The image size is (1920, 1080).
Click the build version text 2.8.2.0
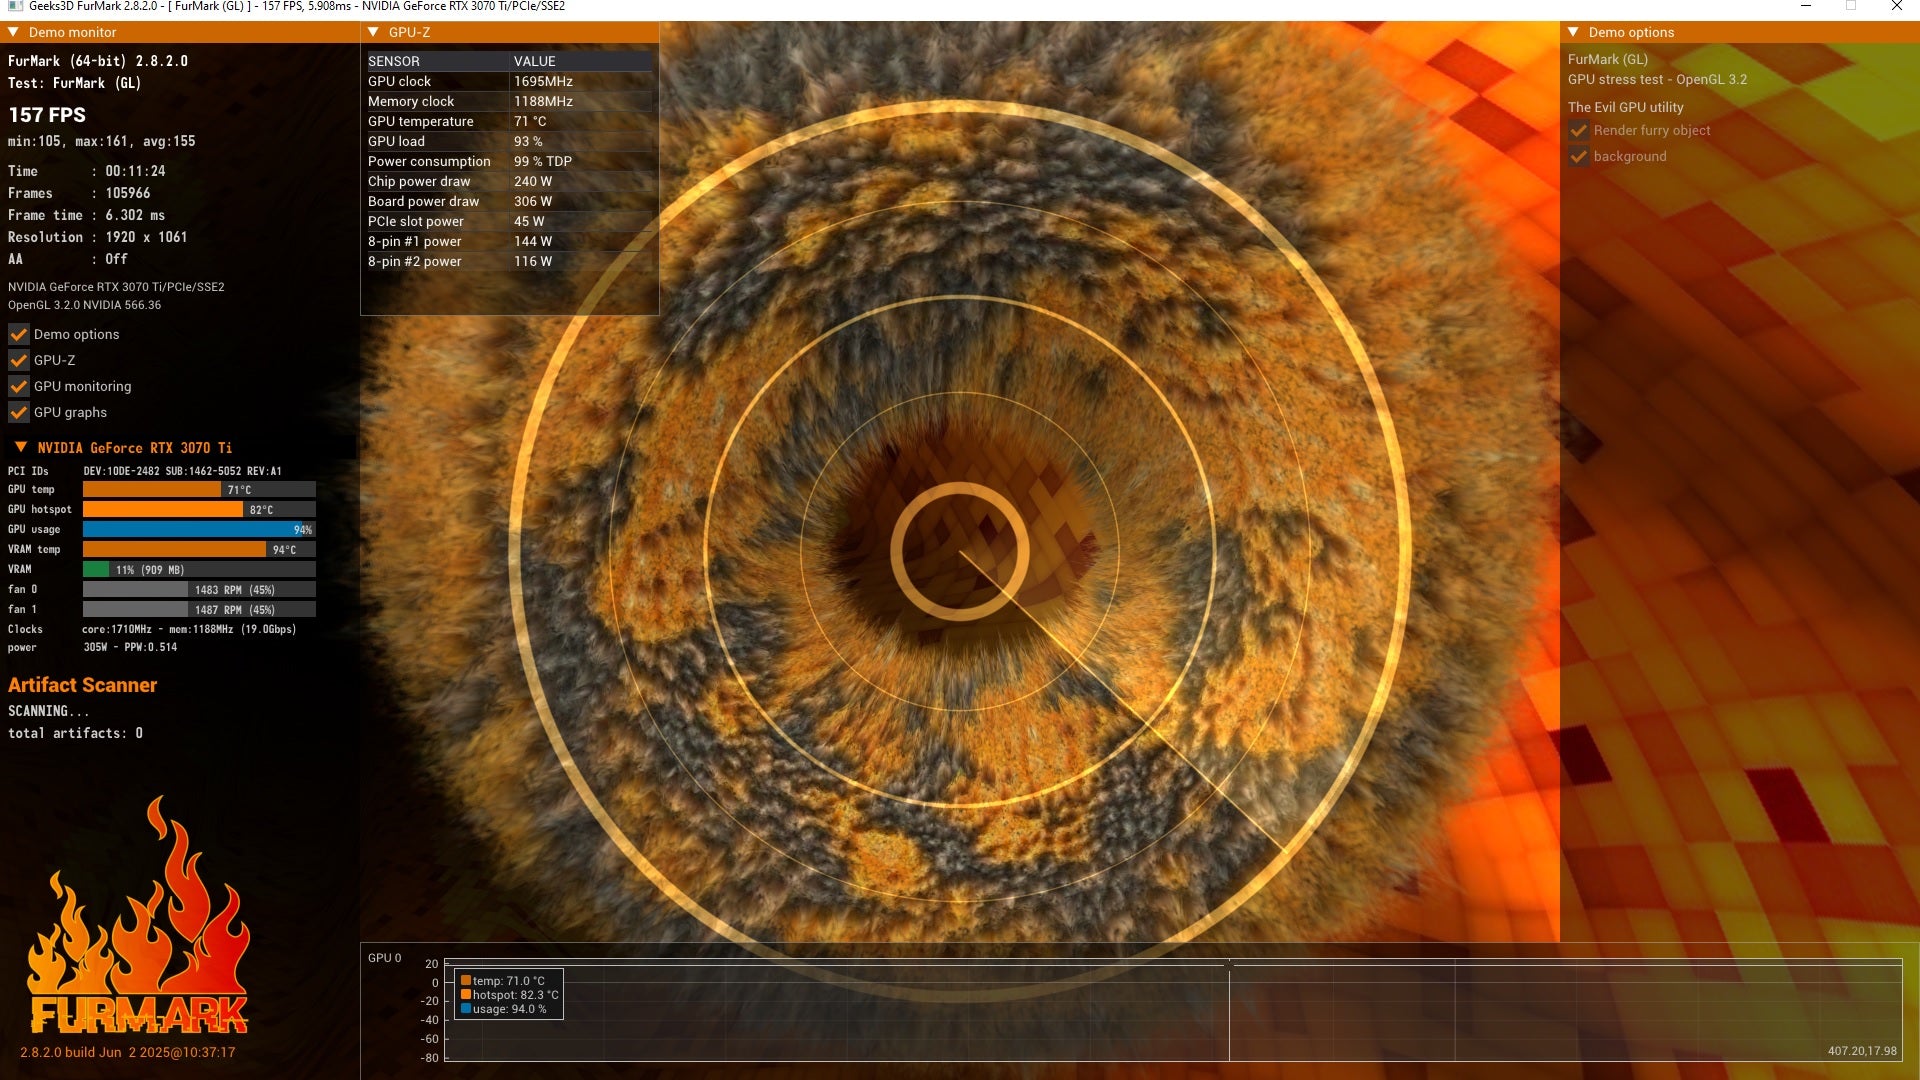127,1052
